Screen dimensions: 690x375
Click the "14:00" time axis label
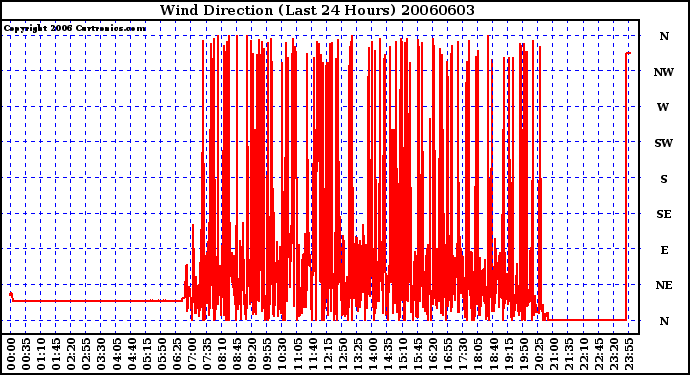[x=373, y=354]
